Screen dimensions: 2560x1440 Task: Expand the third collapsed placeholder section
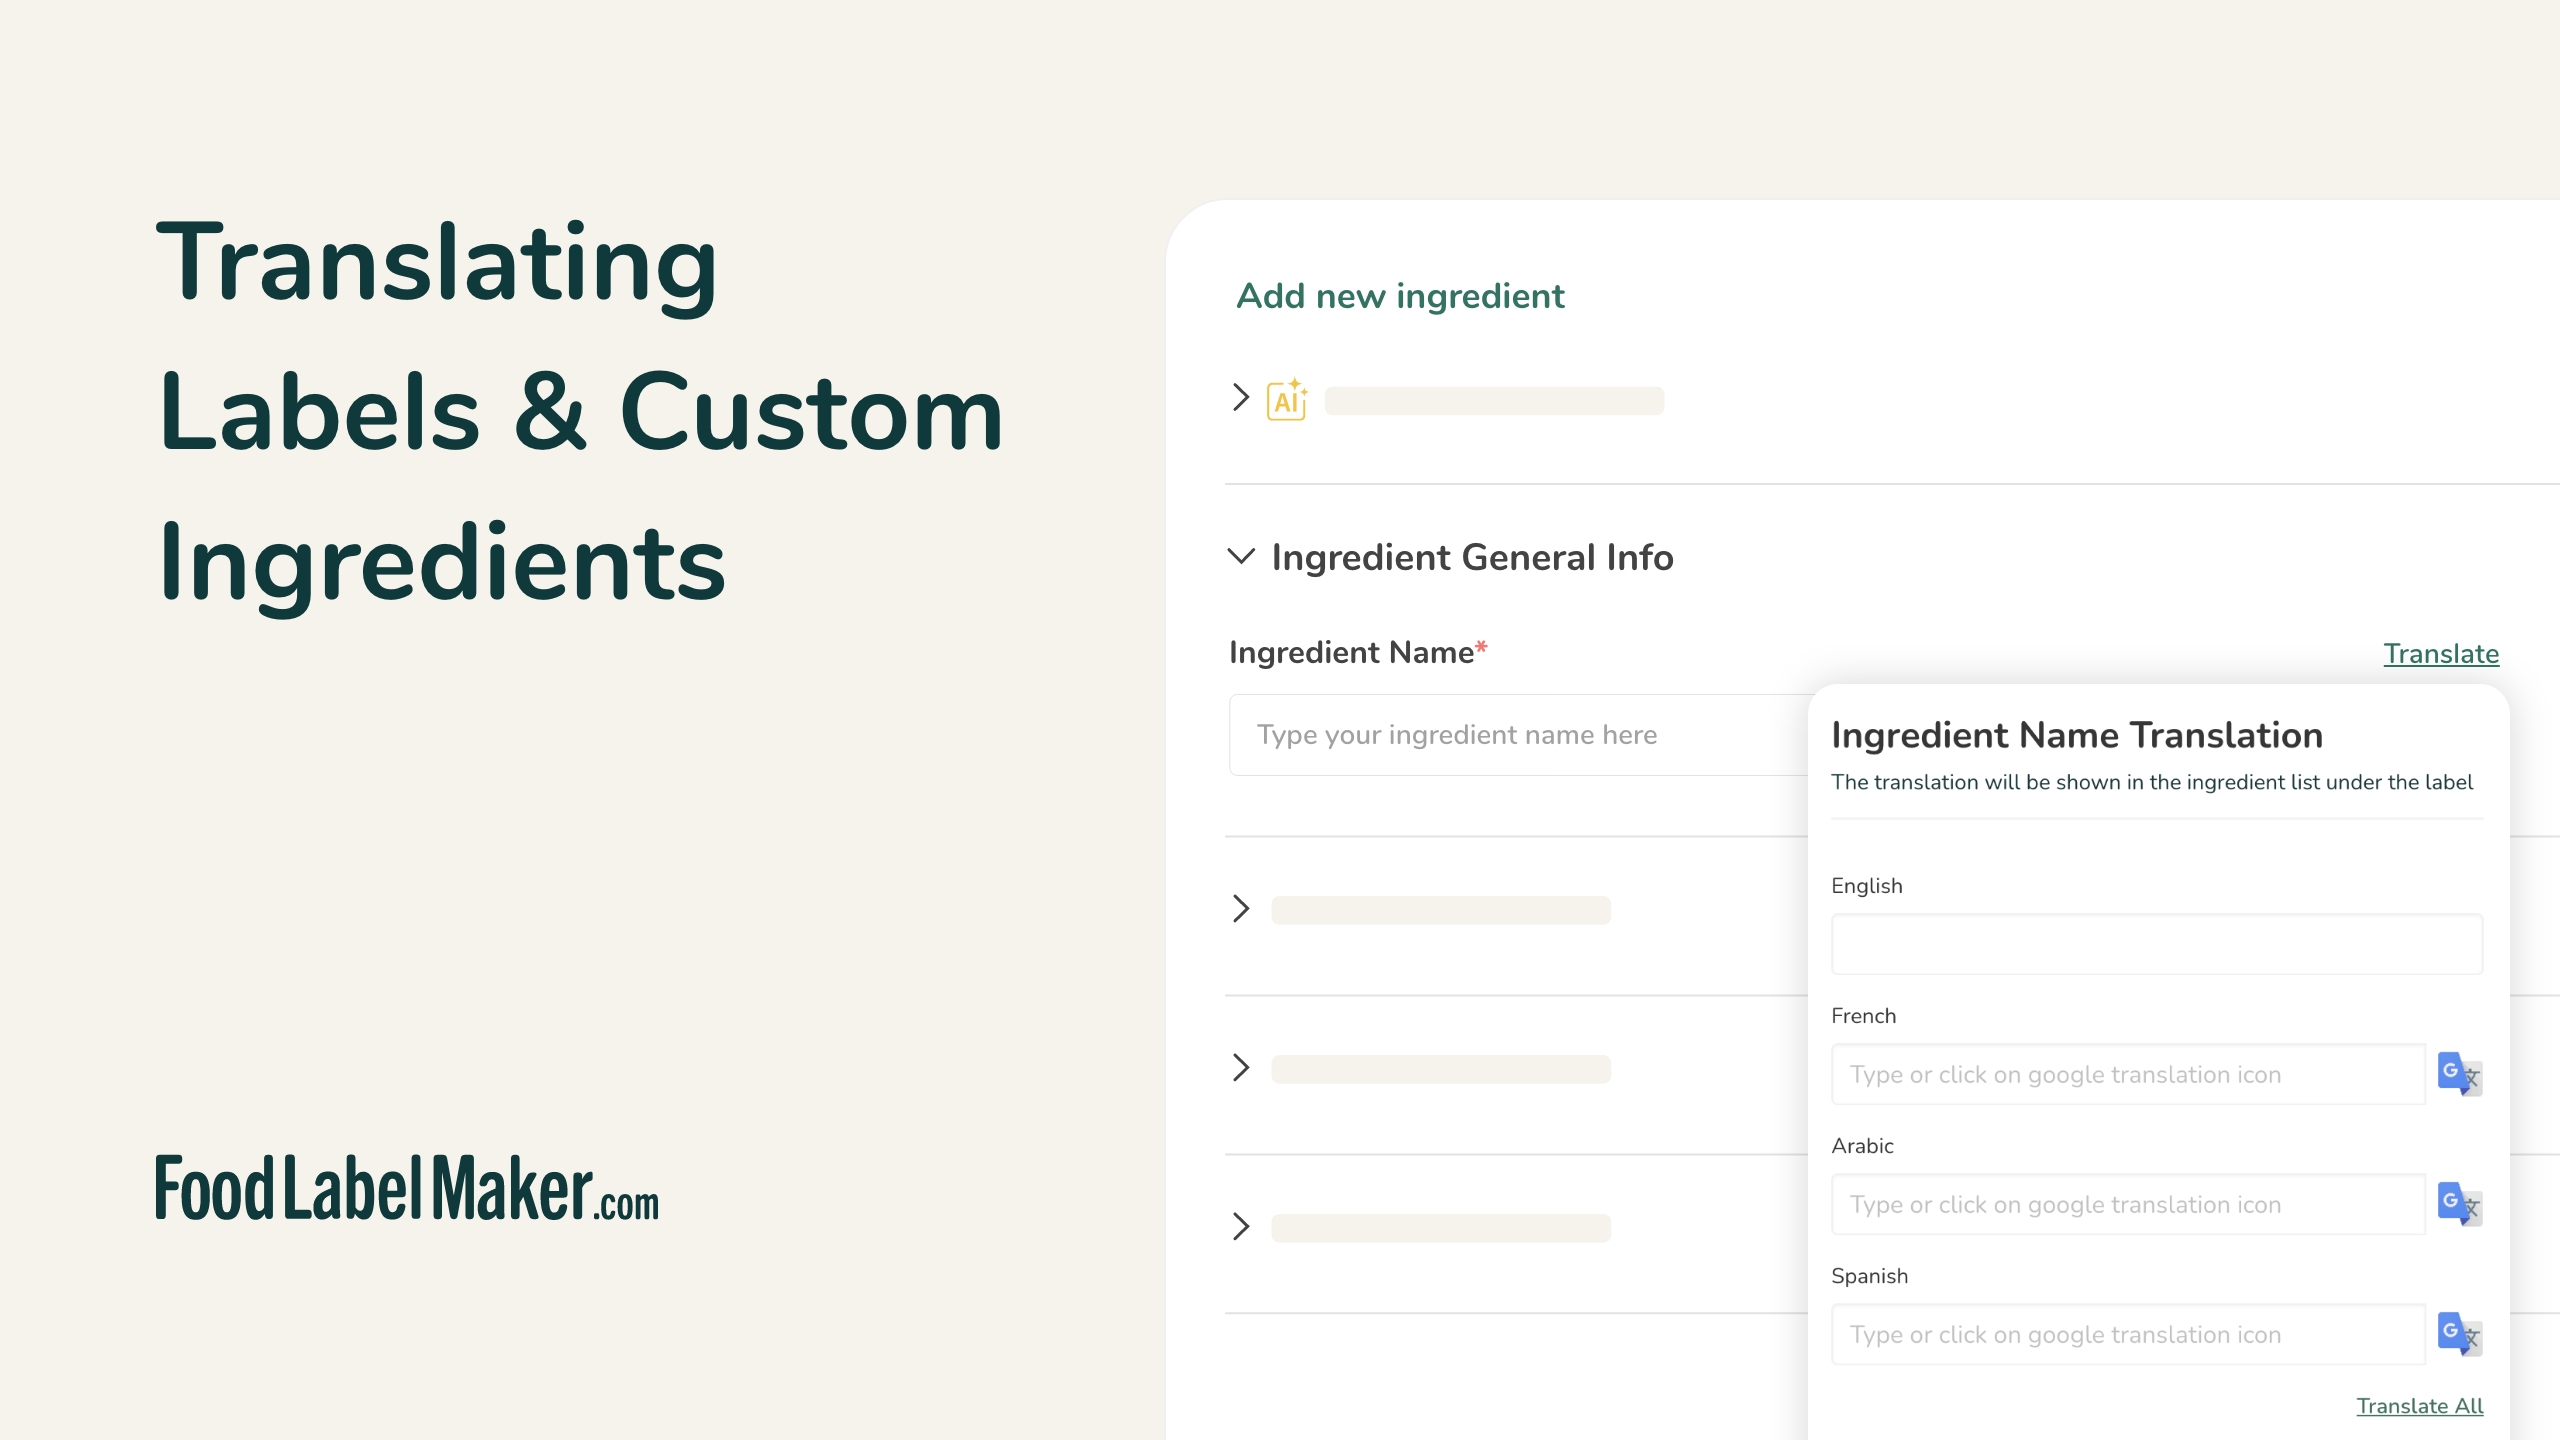1241,1227
